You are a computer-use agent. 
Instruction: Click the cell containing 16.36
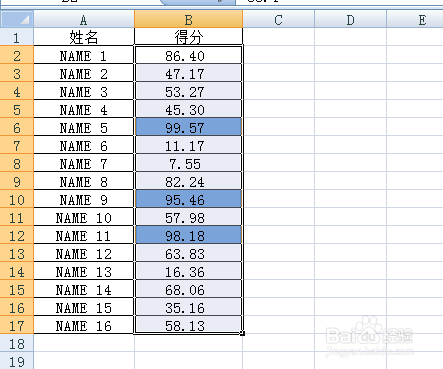click(188, 271)
